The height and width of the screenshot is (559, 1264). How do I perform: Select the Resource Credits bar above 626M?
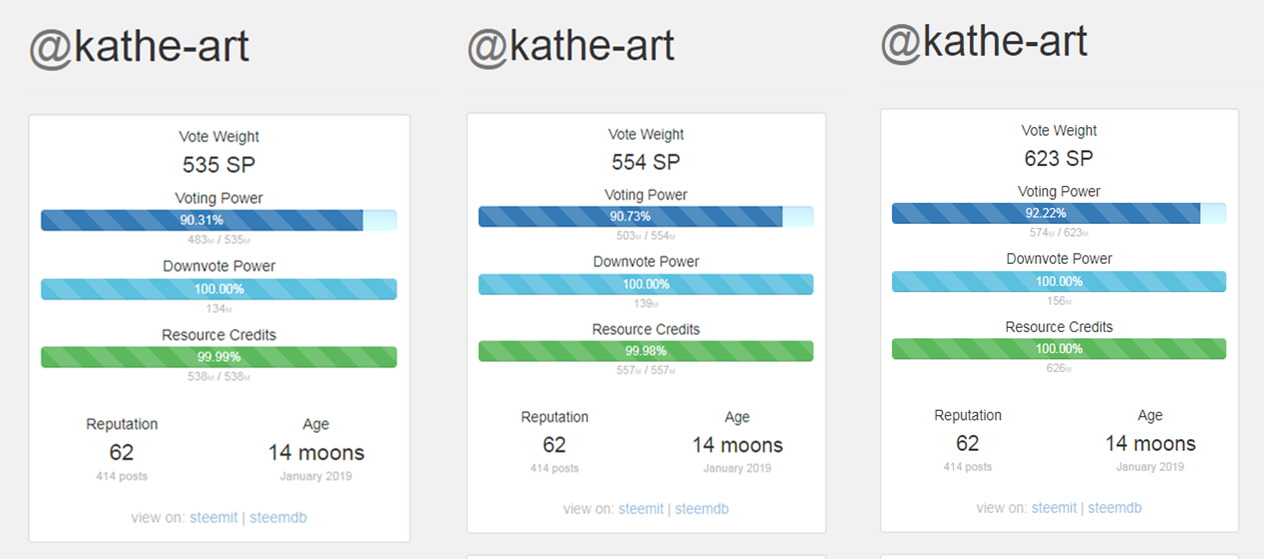pos(1058,349)
